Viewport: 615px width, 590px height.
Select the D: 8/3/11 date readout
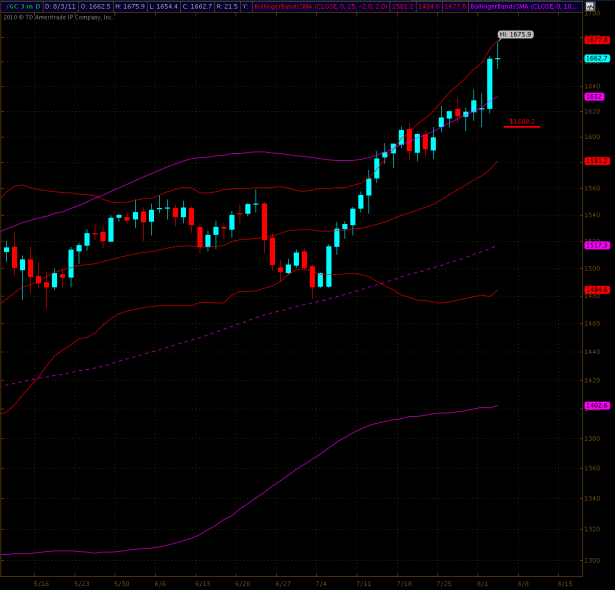click(60, 7)
